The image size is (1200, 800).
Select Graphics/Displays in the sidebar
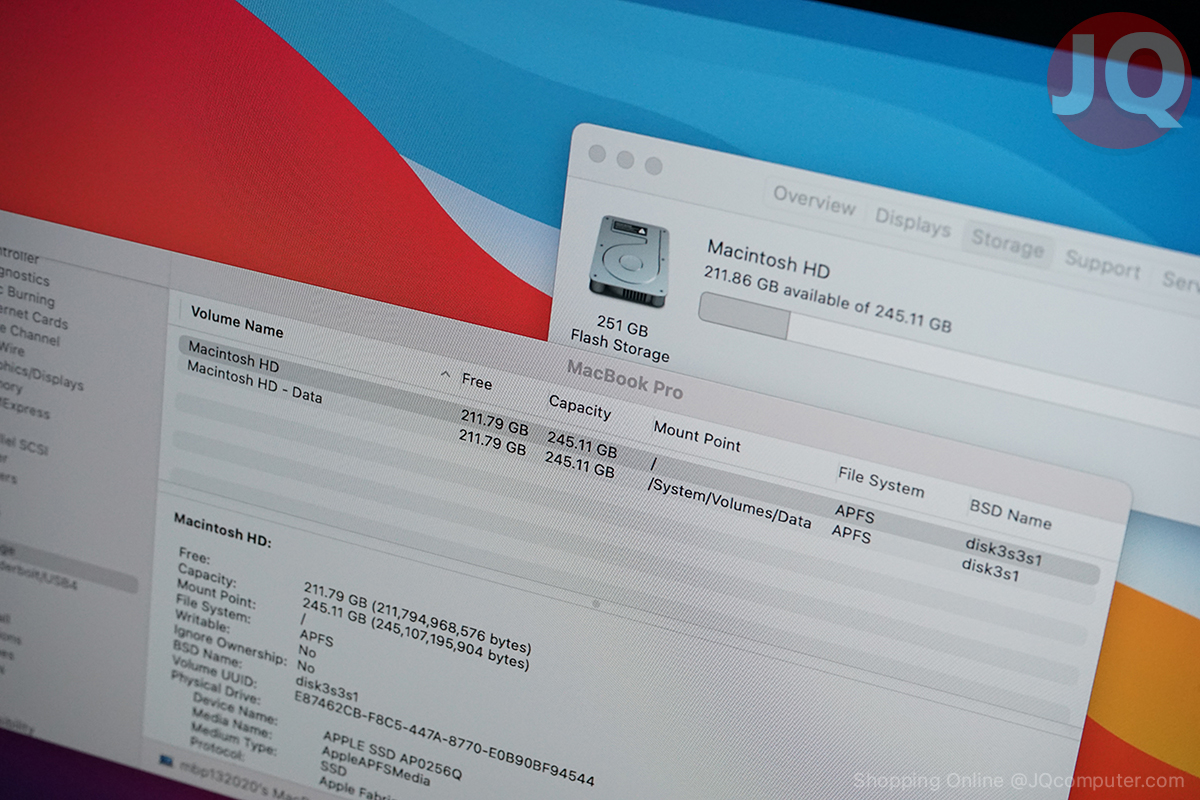[x=42, y=377]
